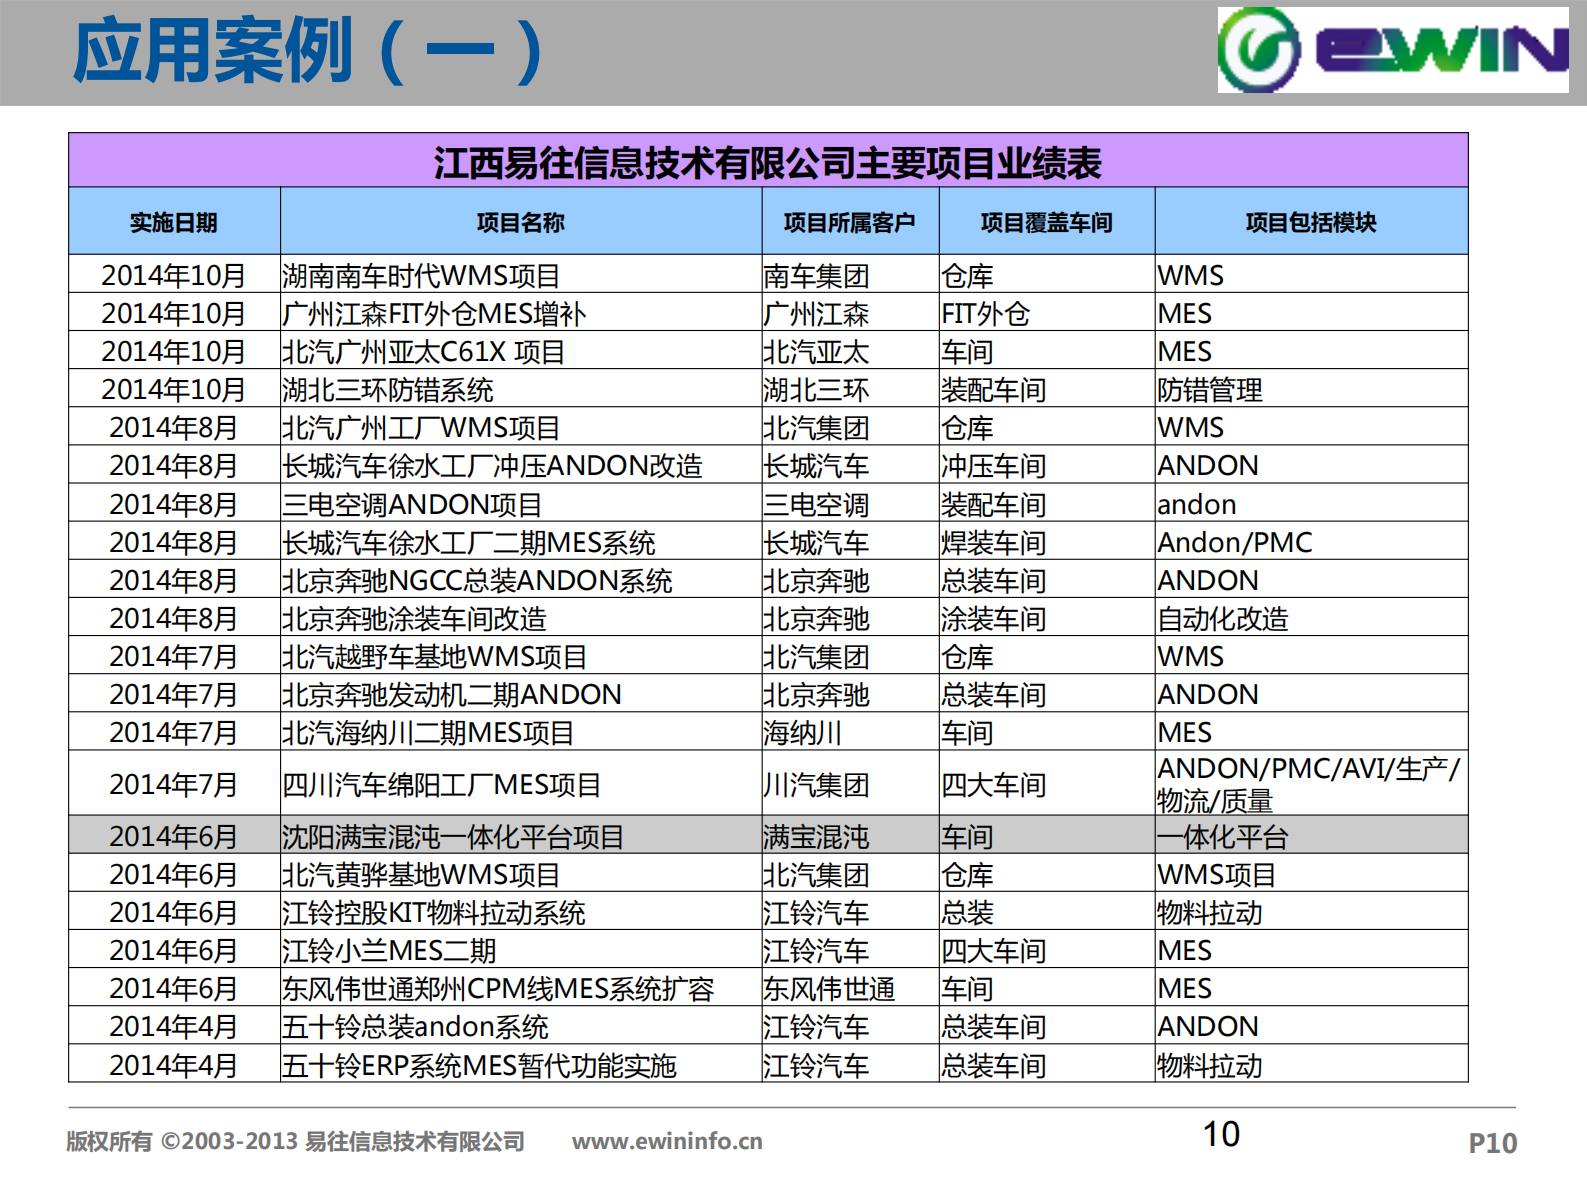Click table title 江西易往信息技术有限公司主要项目业绩表
1587x1190 pixels.
(x=768, y=162)
